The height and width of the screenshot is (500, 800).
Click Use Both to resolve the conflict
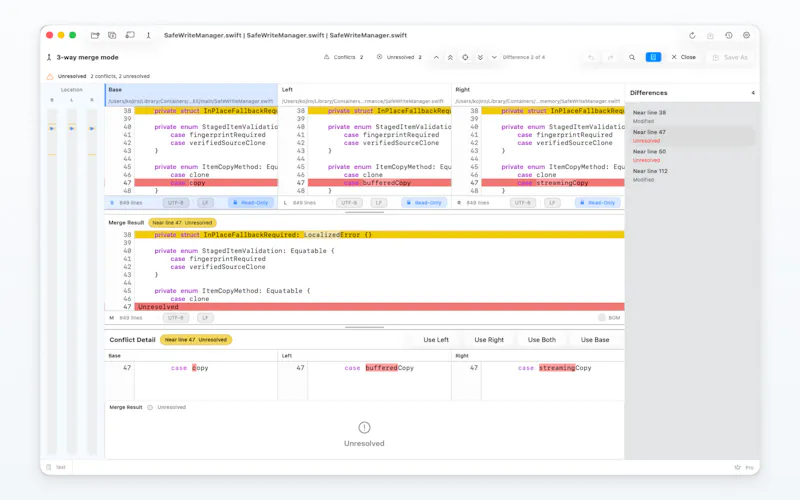[542, 340]
